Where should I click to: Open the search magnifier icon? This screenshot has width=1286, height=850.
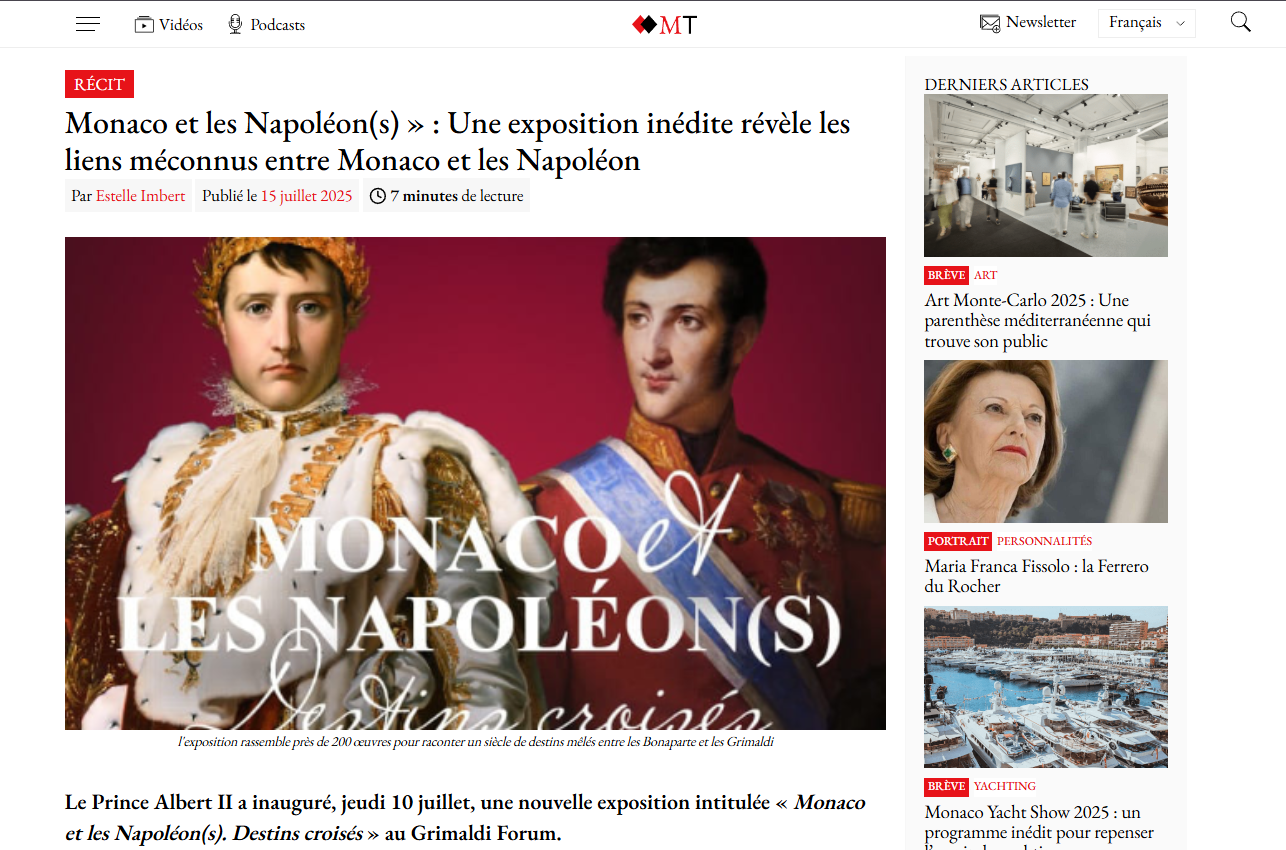coord(1240,22)
